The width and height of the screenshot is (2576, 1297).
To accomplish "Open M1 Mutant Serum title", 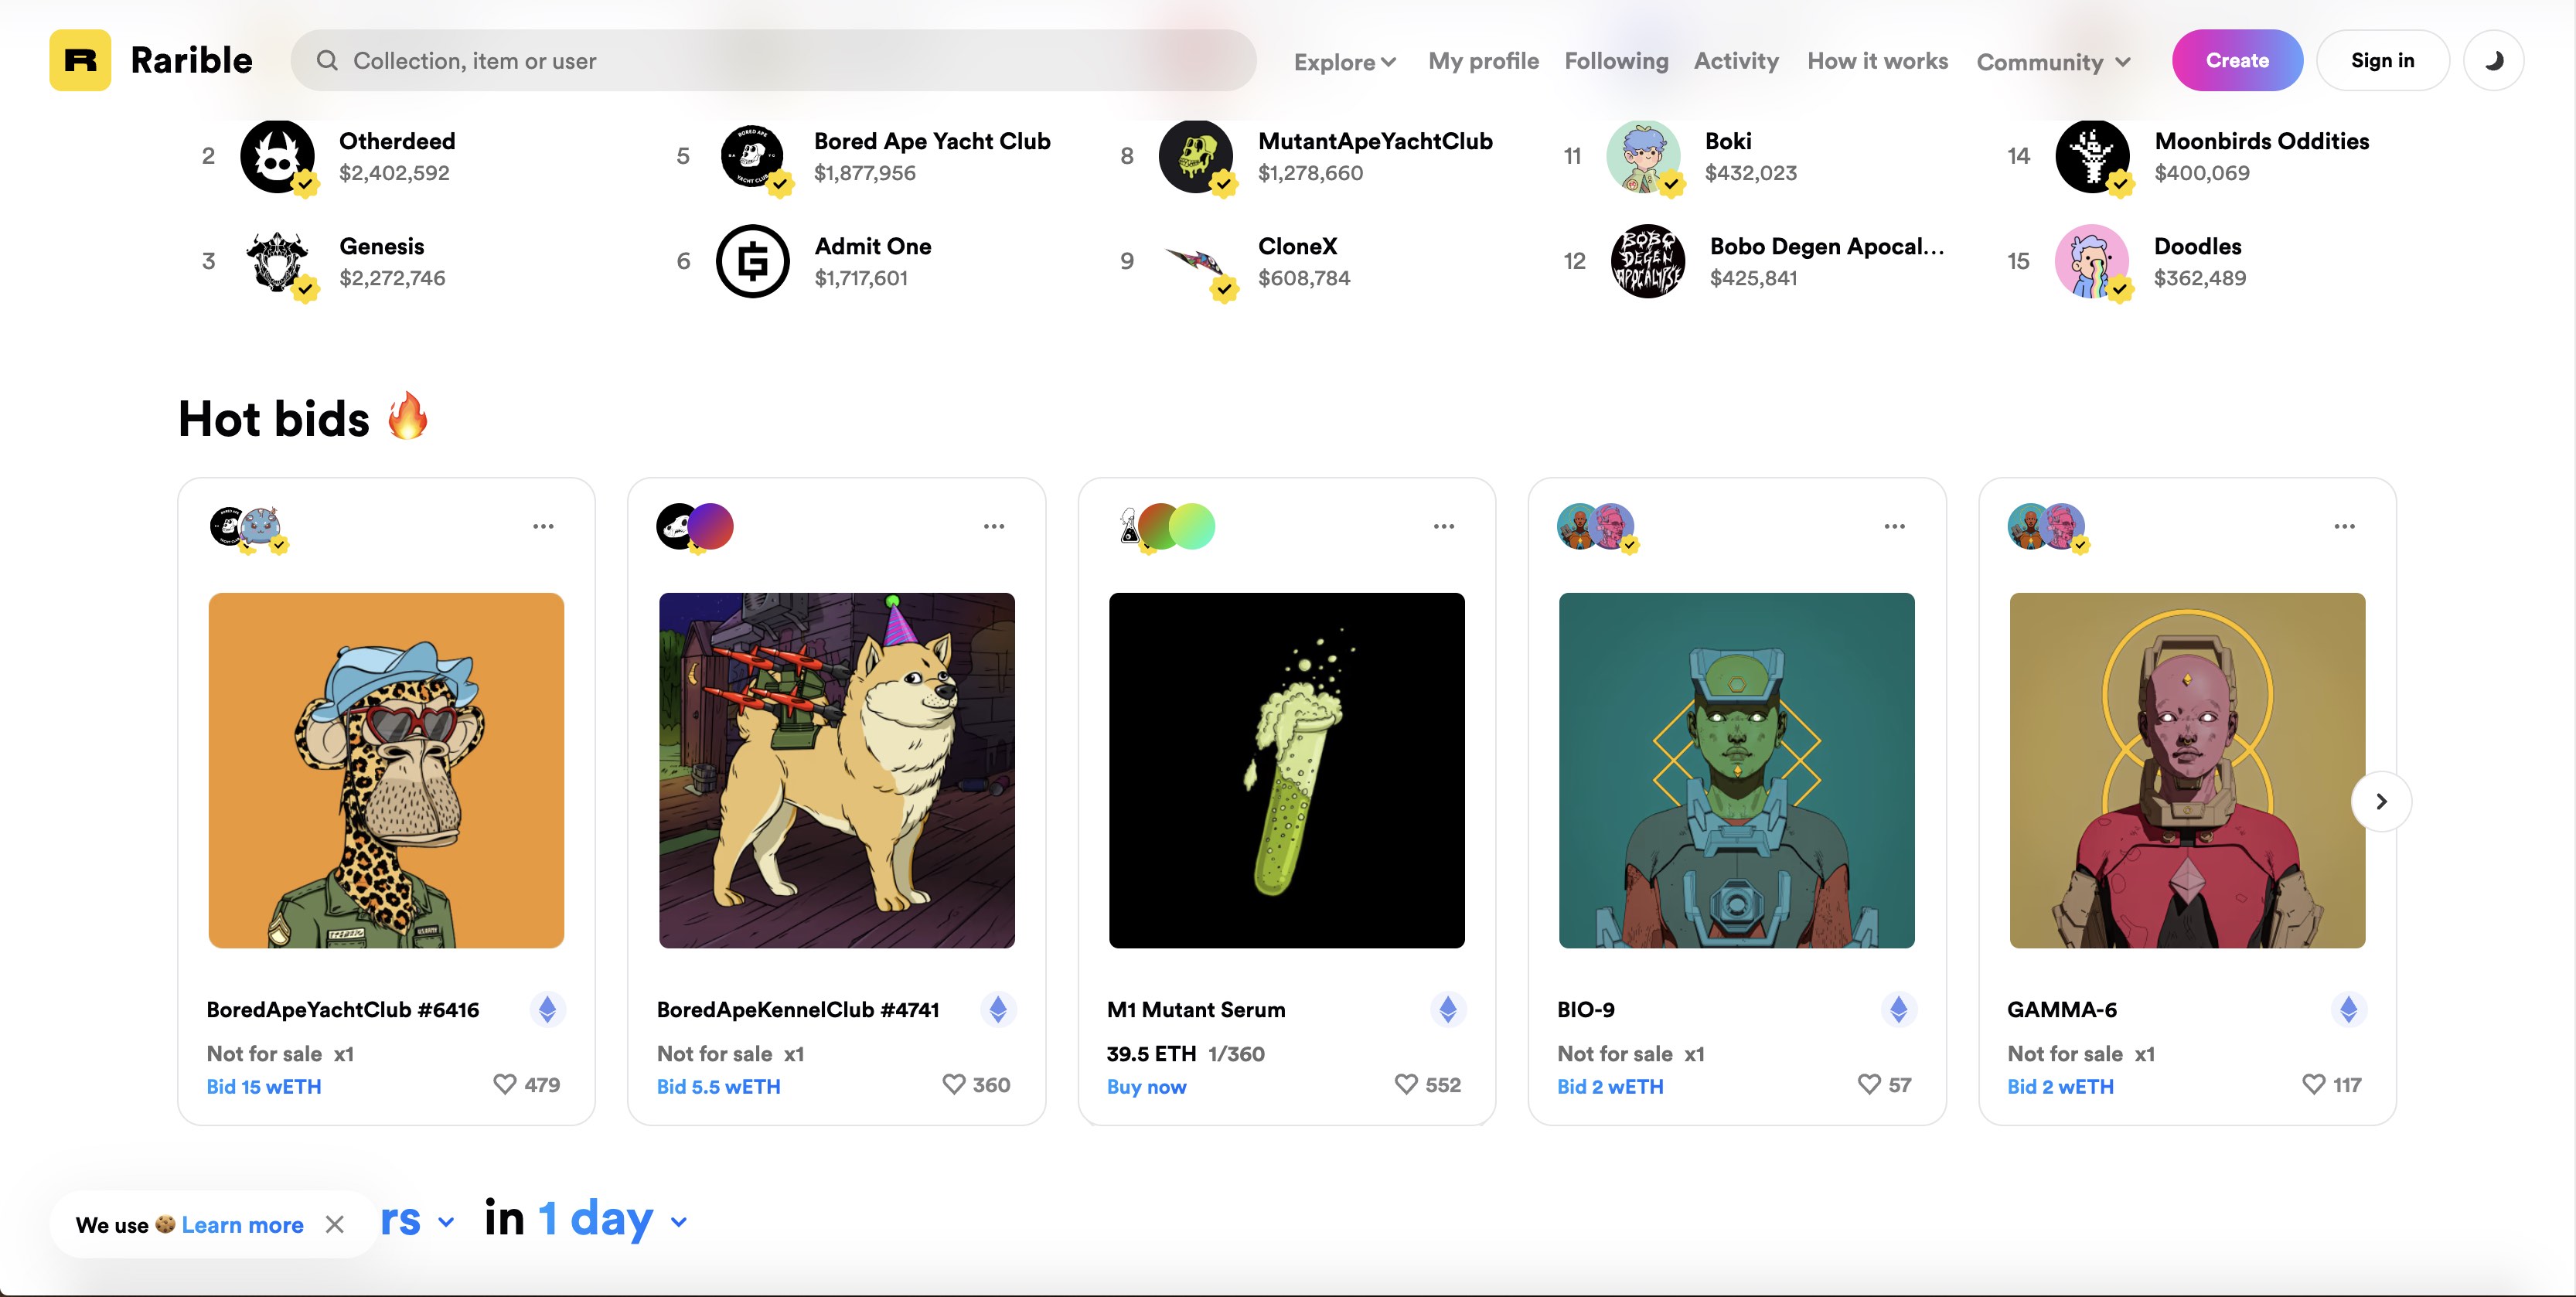I will click(1196, 1009).
